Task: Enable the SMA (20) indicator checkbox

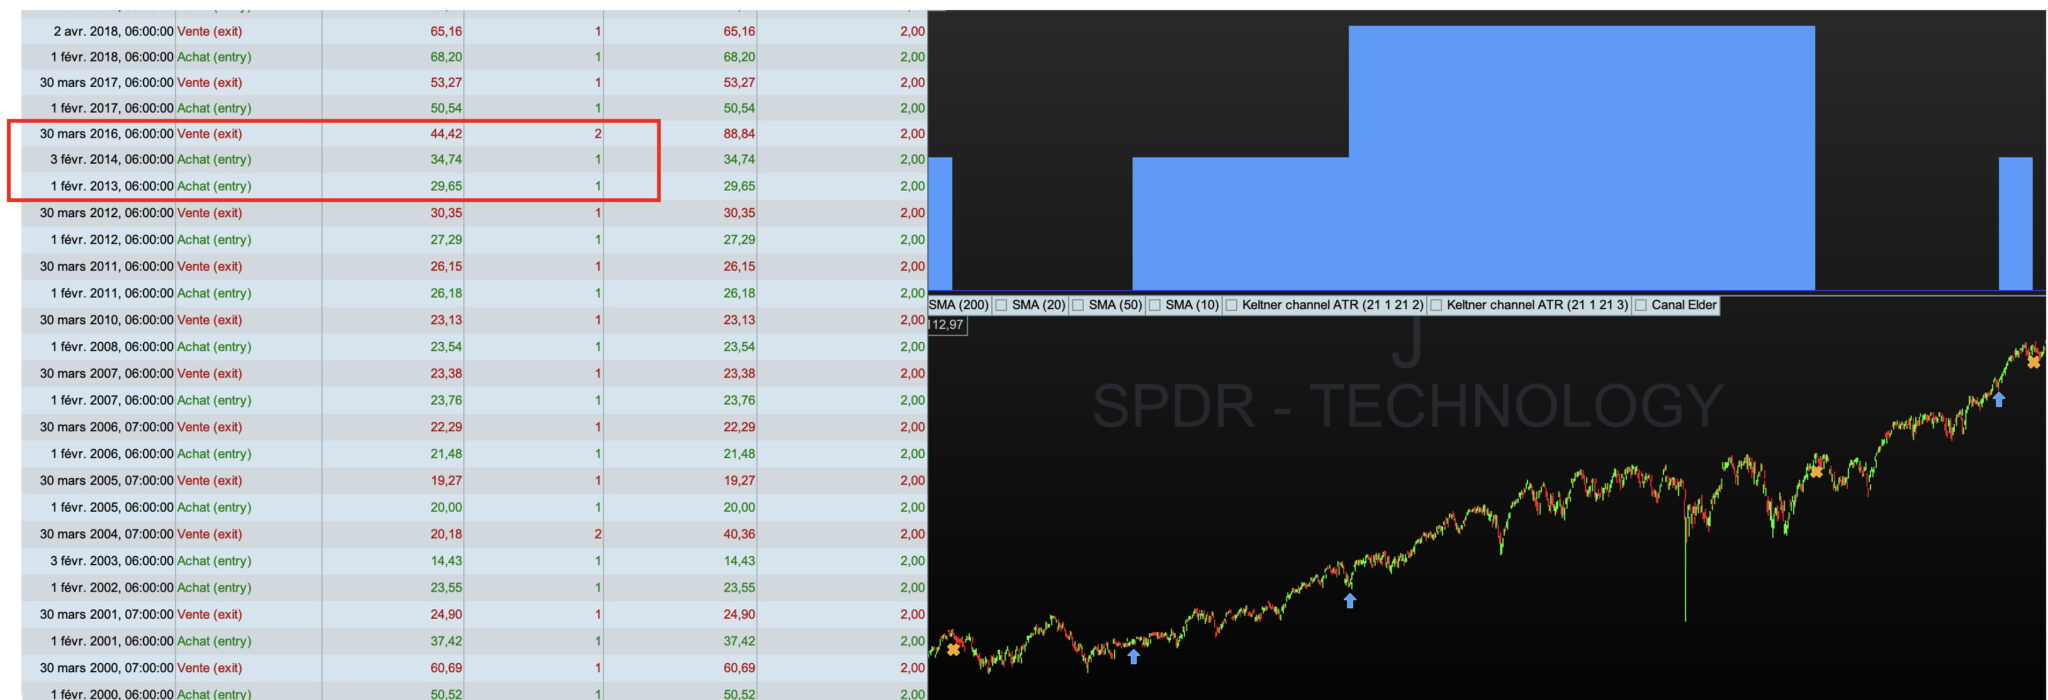Action: click(1001, 305)
